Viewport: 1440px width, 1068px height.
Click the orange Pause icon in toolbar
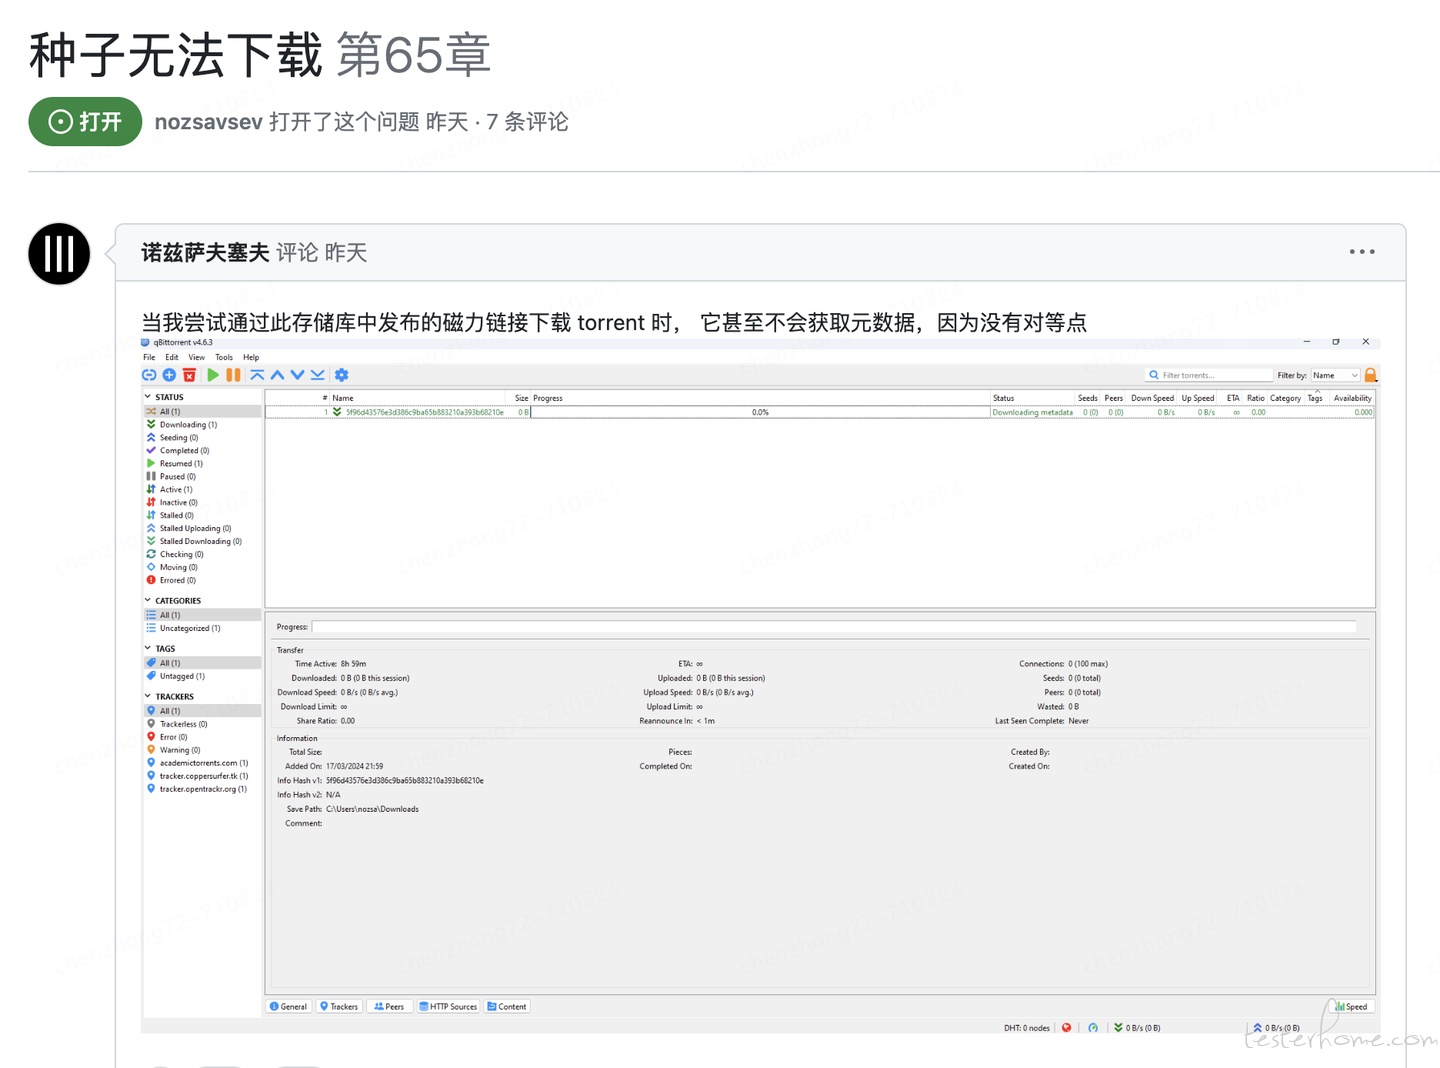click(x=233, y=375)
